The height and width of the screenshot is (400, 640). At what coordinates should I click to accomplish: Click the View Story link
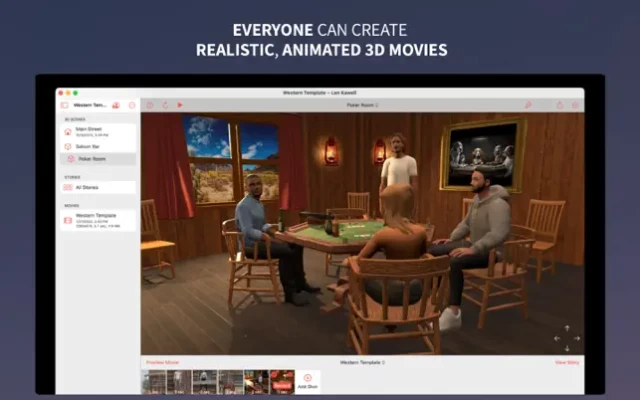(x=567, y=362)
